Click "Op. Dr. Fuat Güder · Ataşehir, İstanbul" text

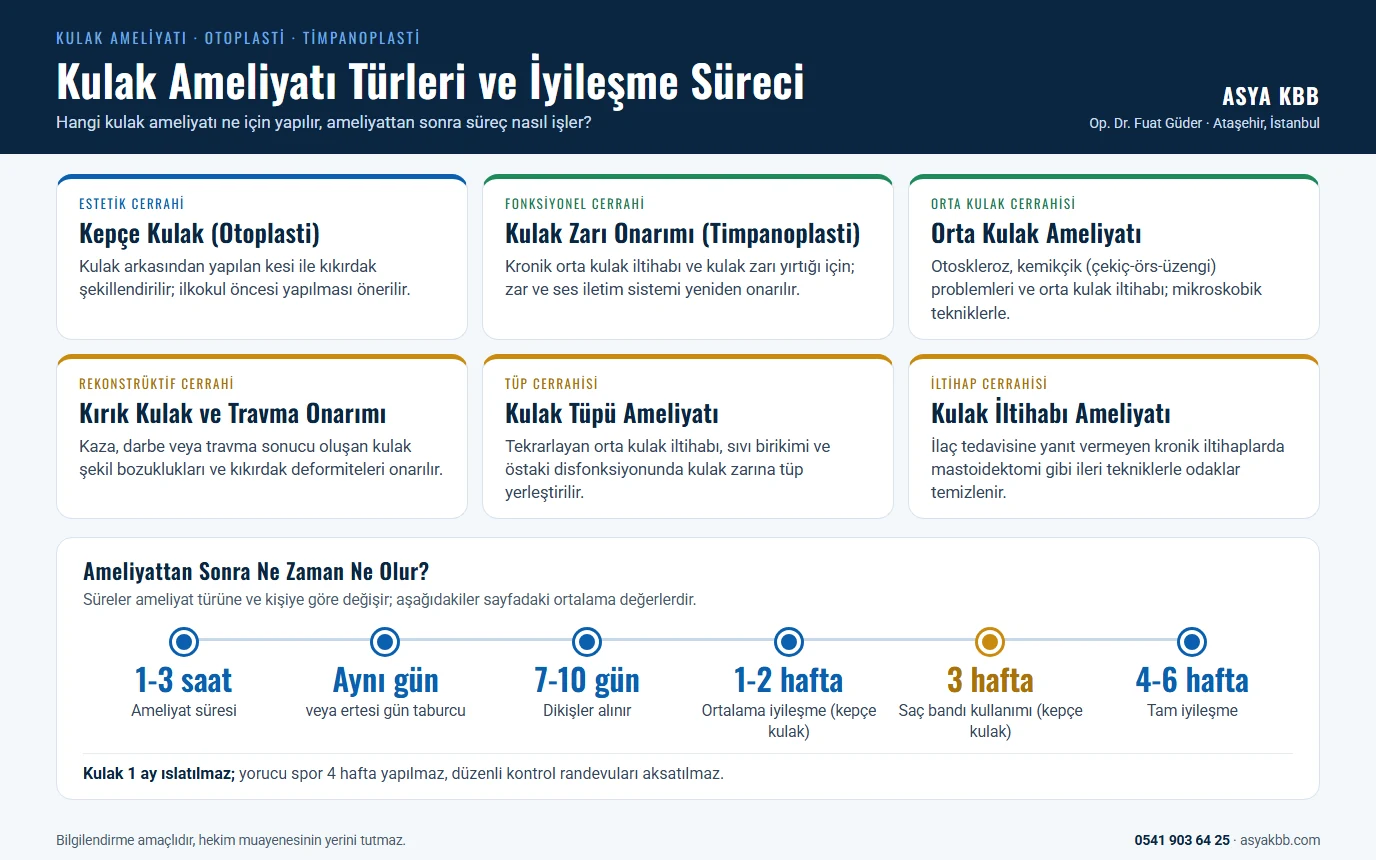(1204, 124)
